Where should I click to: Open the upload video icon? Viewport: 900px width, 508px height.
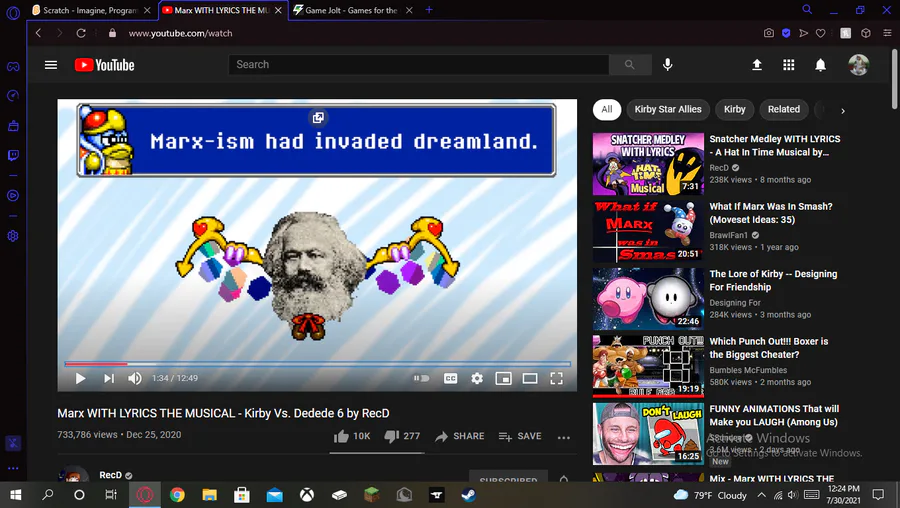pyautogui.click(x=757, y=65)
